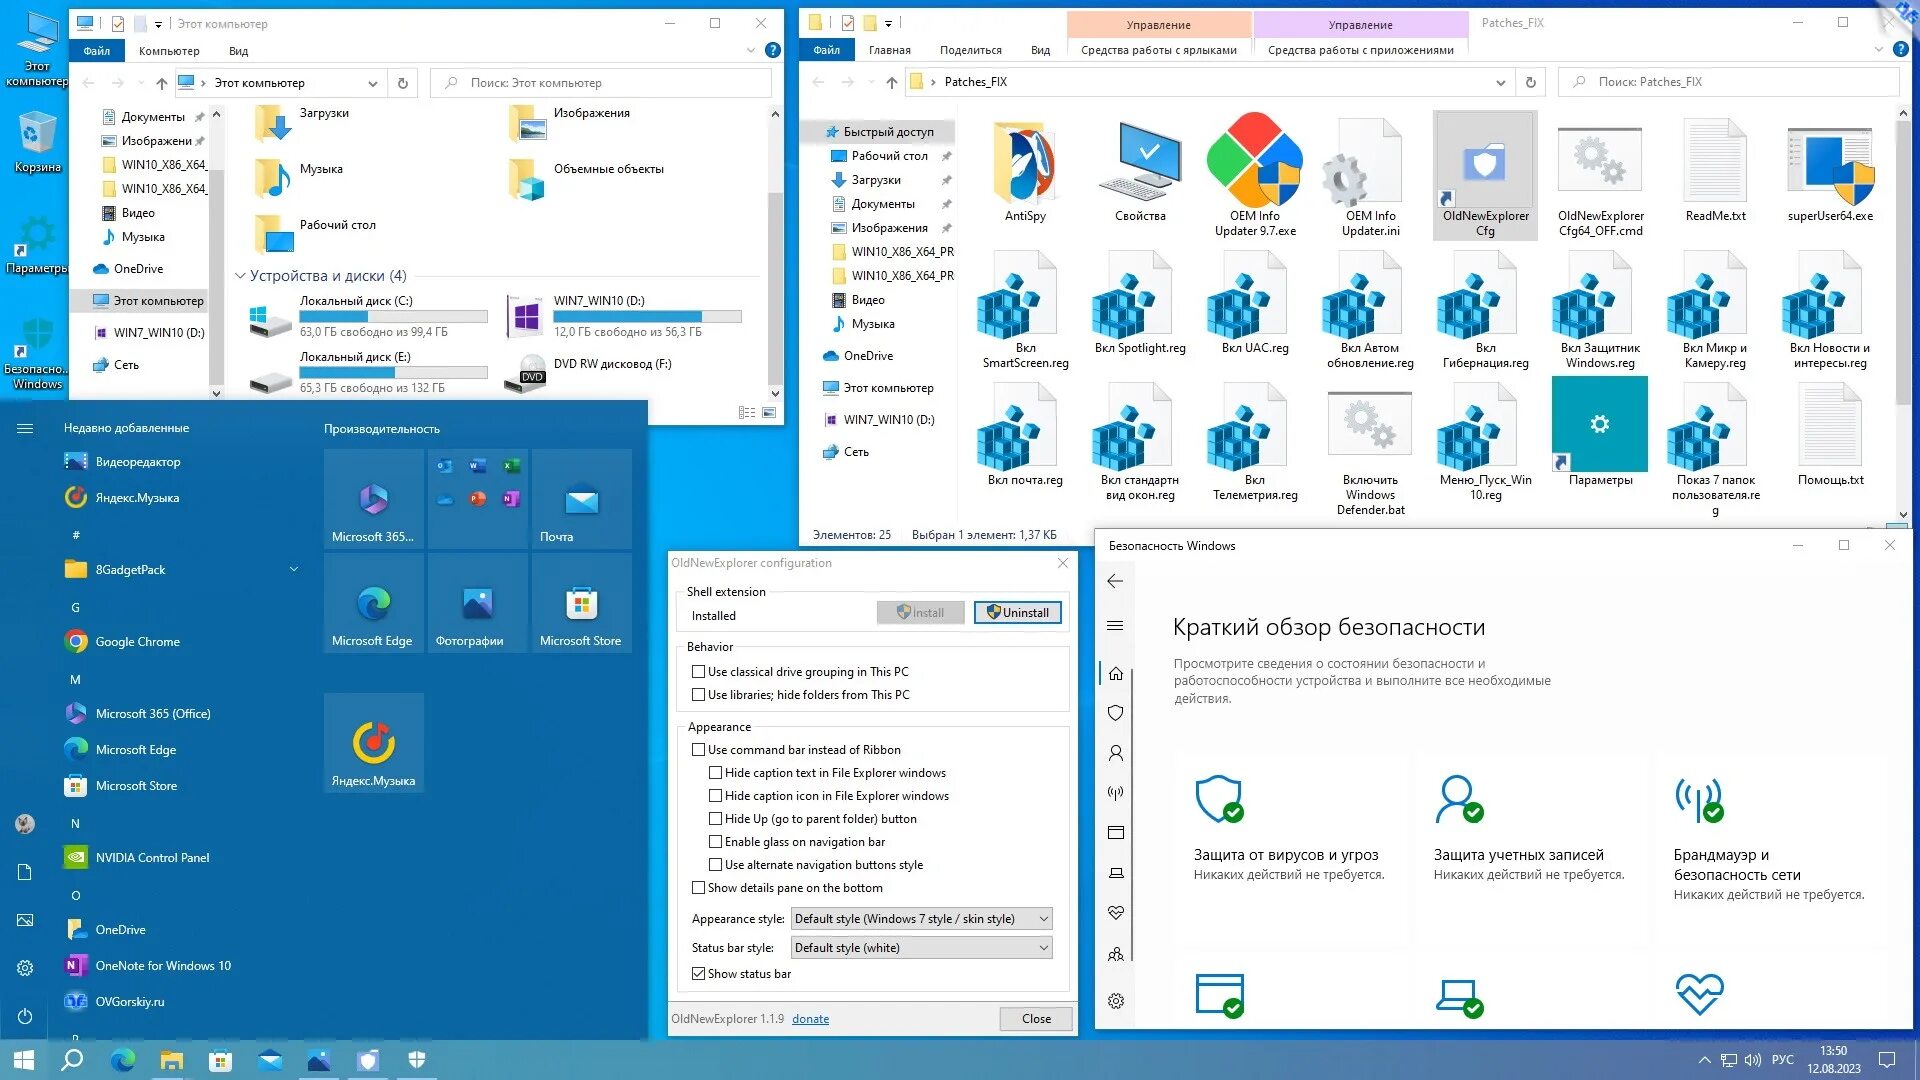This screenshot has height=1080, width=1920.
Task: Uncheck Show status bar option
Action: point(699,974)
